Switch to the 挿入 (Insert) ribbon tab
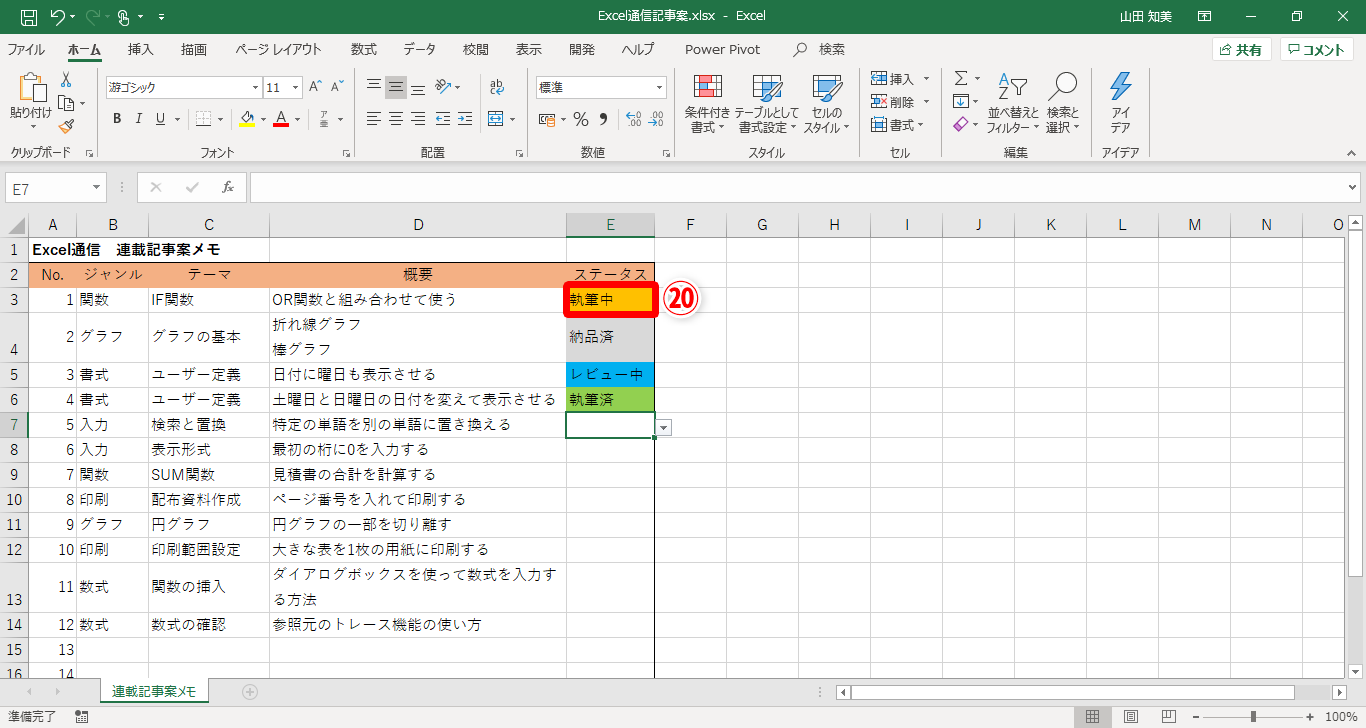 (141, 50)
